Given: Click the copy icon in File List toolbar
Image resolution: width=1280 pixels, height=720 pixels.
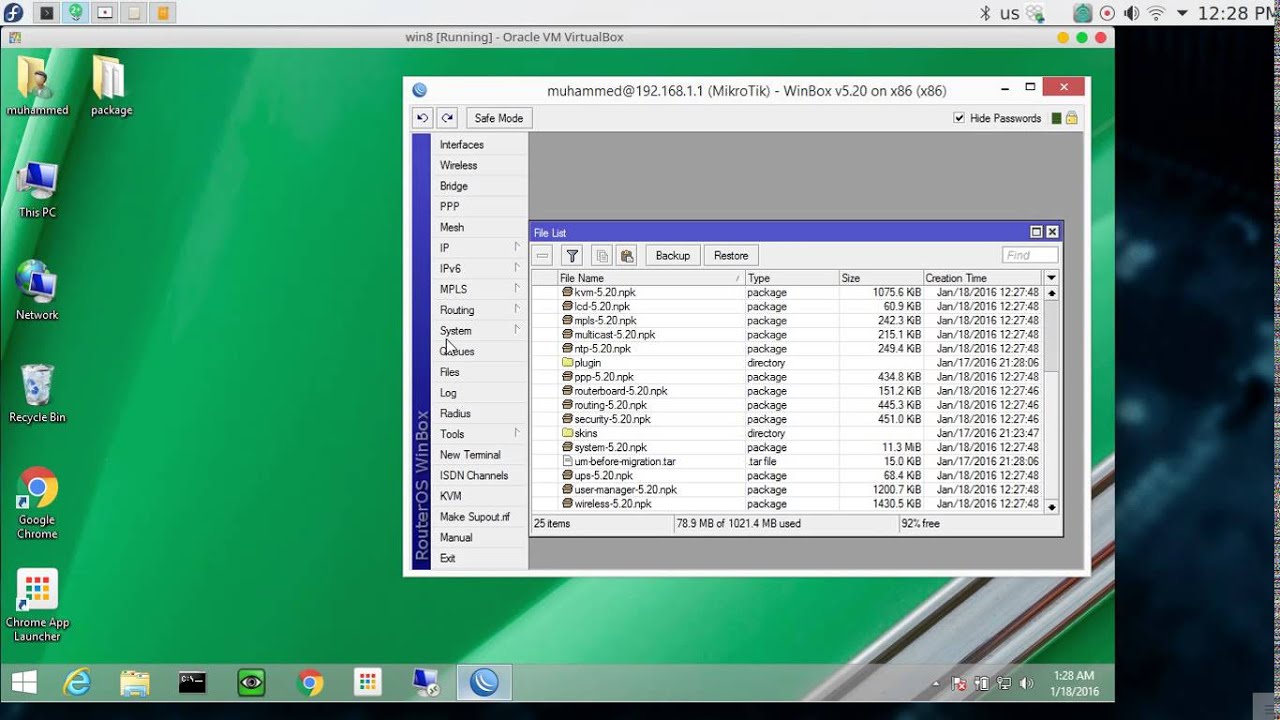Looking at the screenshot, I should pos(601,256).
